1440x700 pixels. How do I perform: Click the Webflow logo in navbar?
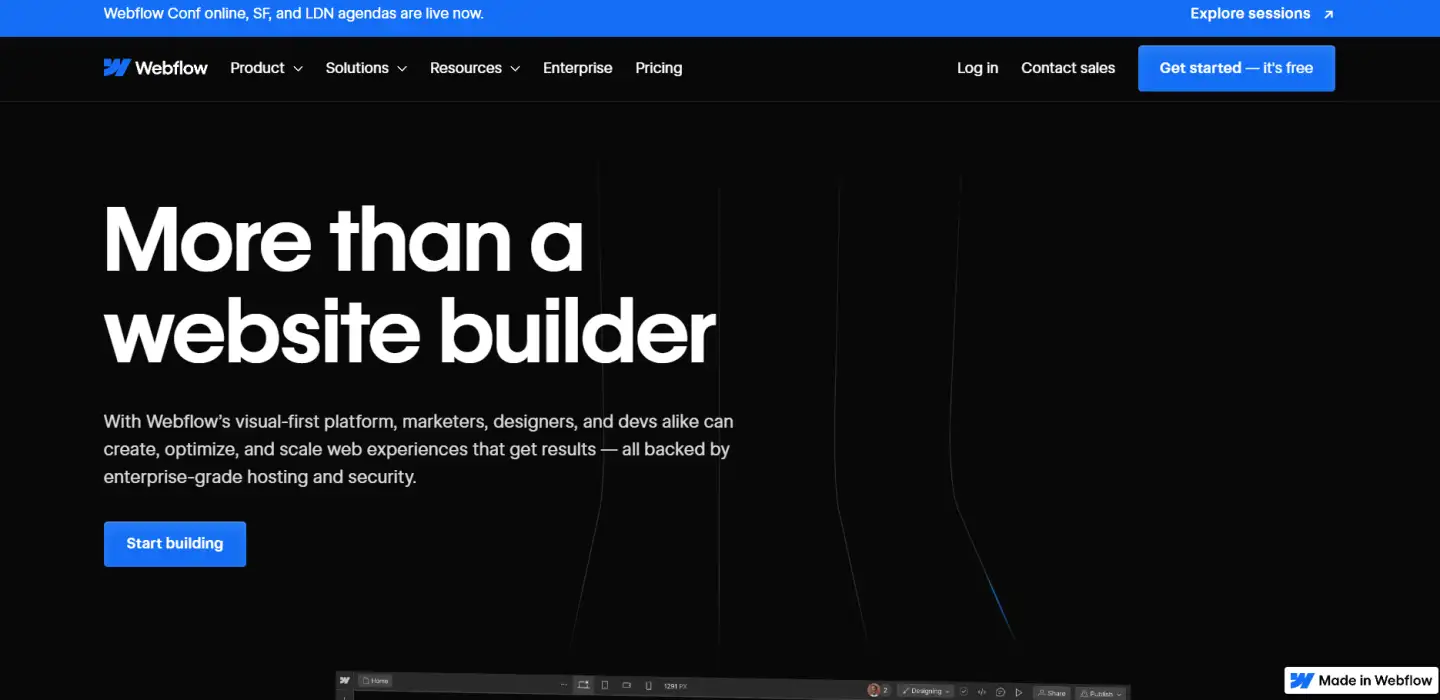pyautogui.click(x=155, y=68)
